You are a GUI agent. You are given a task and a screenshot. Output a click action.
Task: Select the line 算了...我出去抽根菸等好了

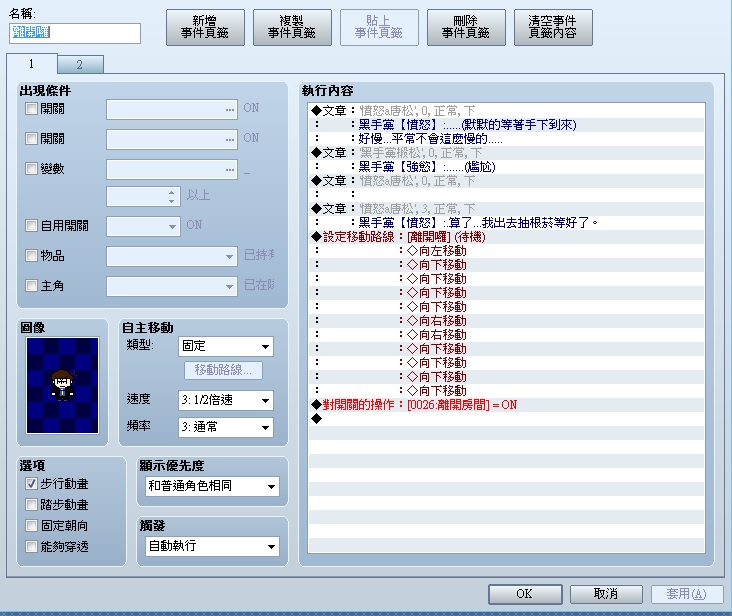(506, 223)
